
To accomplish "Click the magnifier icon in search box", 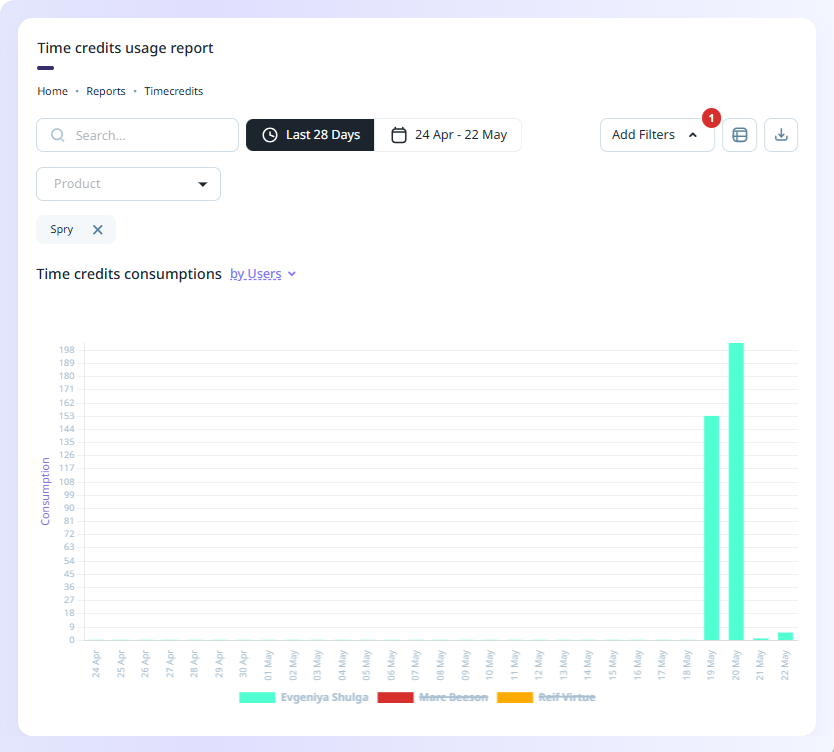I will [57, 135].
